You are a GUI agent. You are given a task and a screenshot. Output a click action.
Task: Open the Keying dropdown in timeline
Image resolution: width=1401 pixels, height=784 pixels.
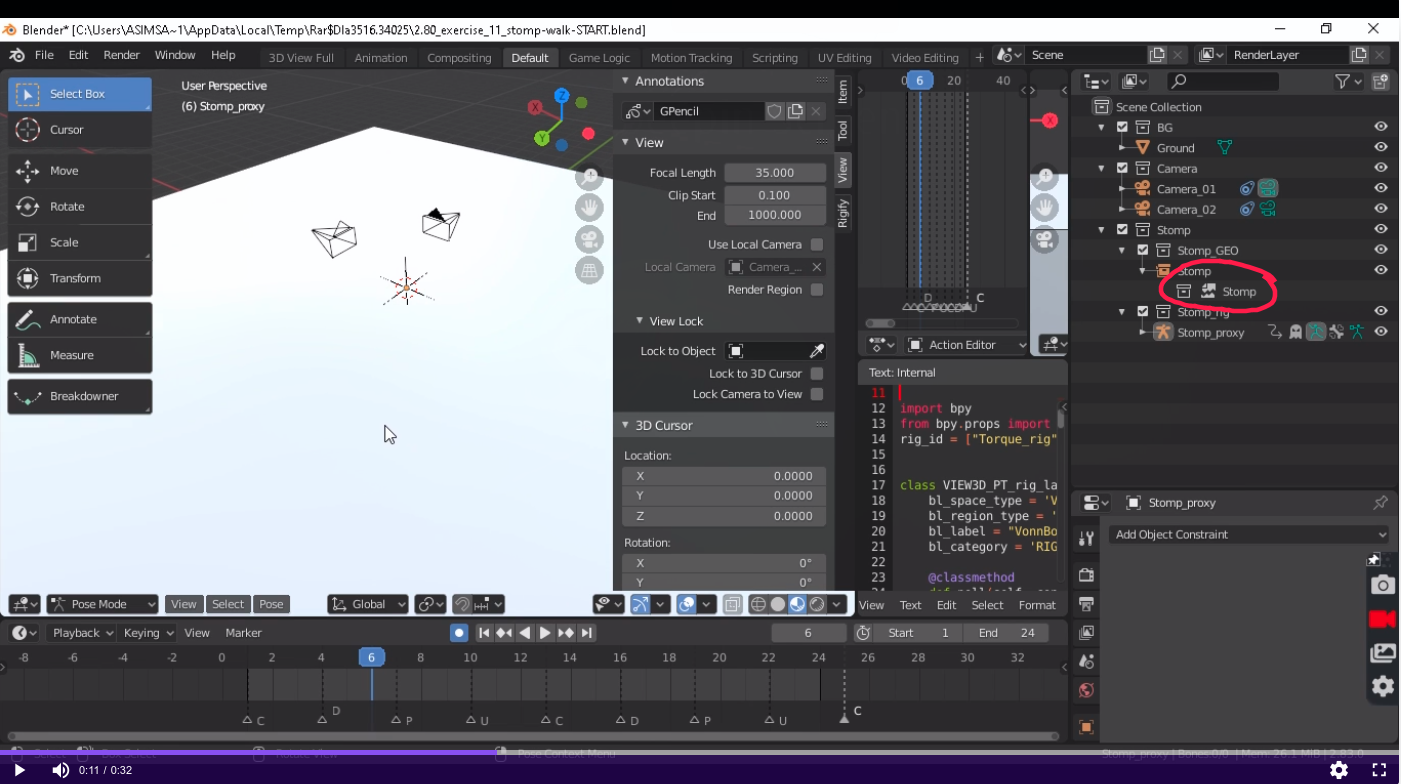point(148,633)
